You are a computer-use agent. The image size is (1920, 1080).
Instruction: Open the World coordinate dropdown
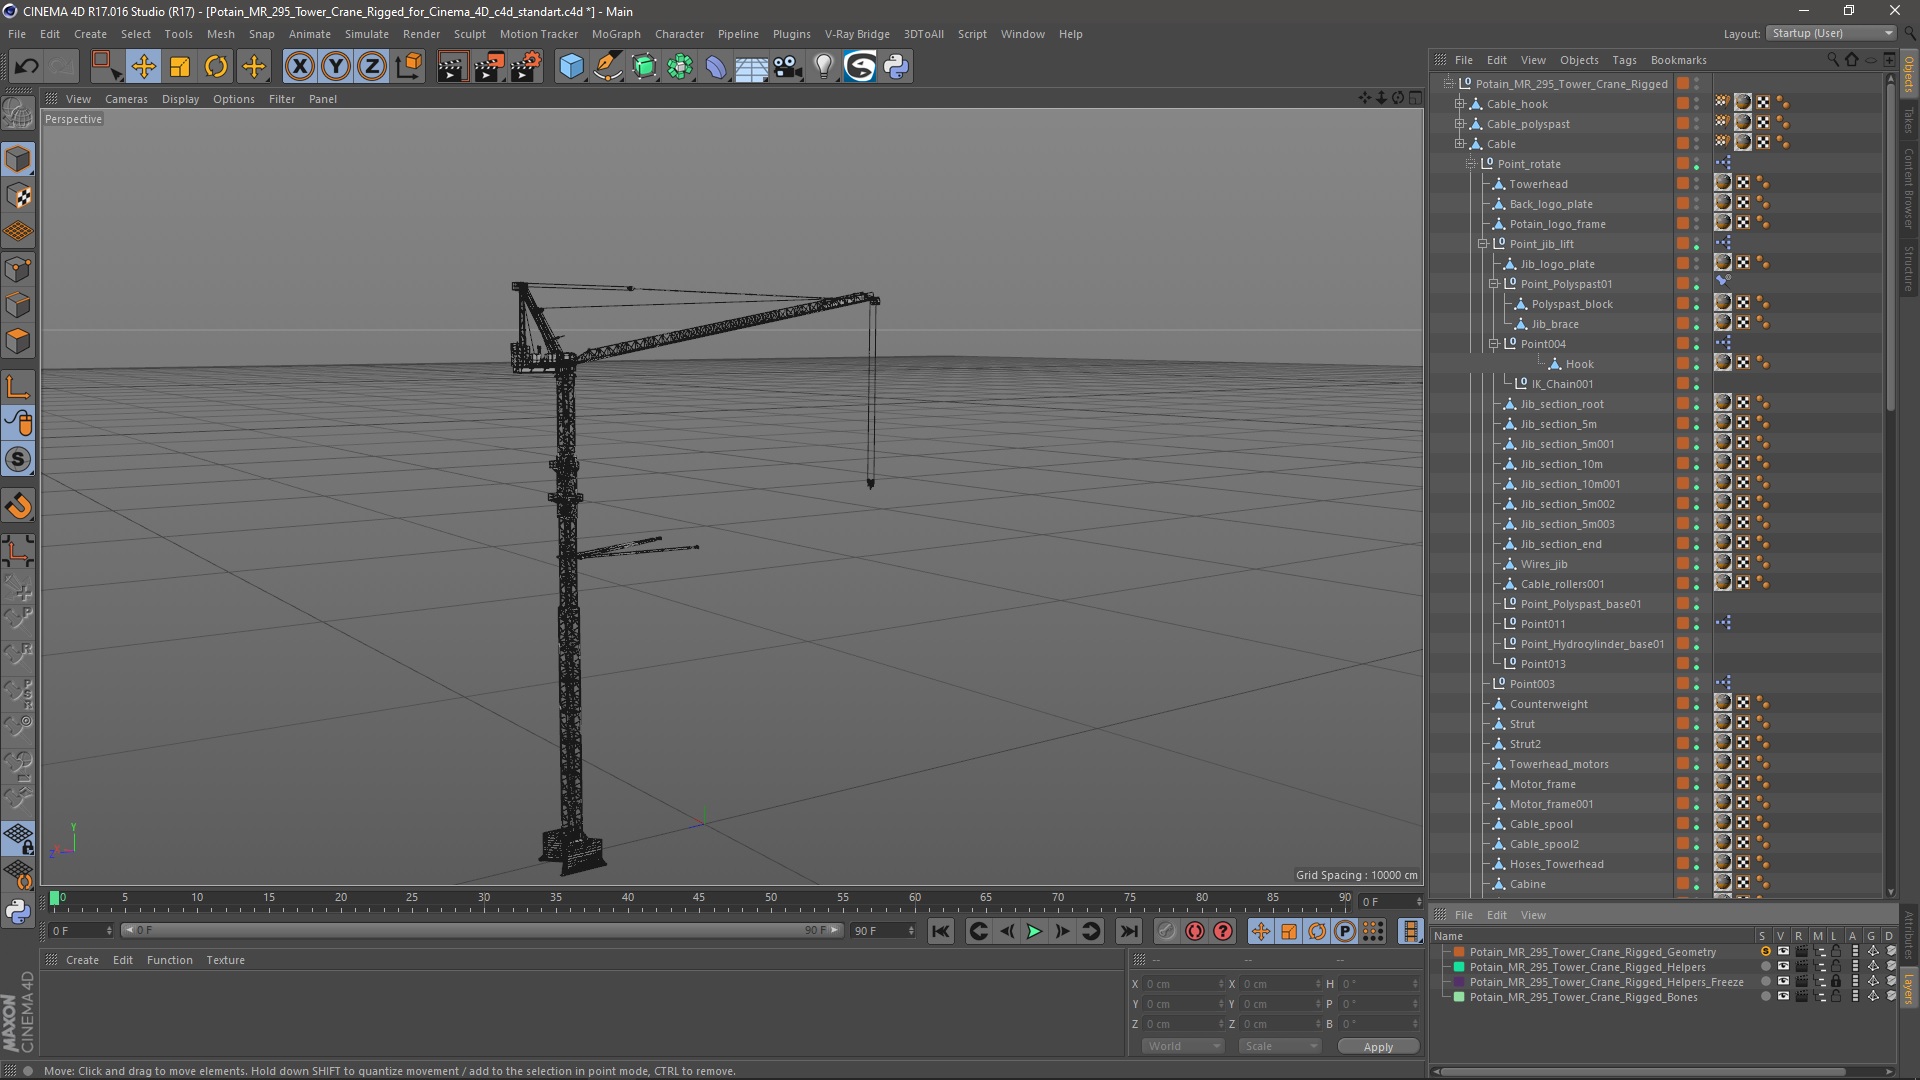coord(1183,1046)
